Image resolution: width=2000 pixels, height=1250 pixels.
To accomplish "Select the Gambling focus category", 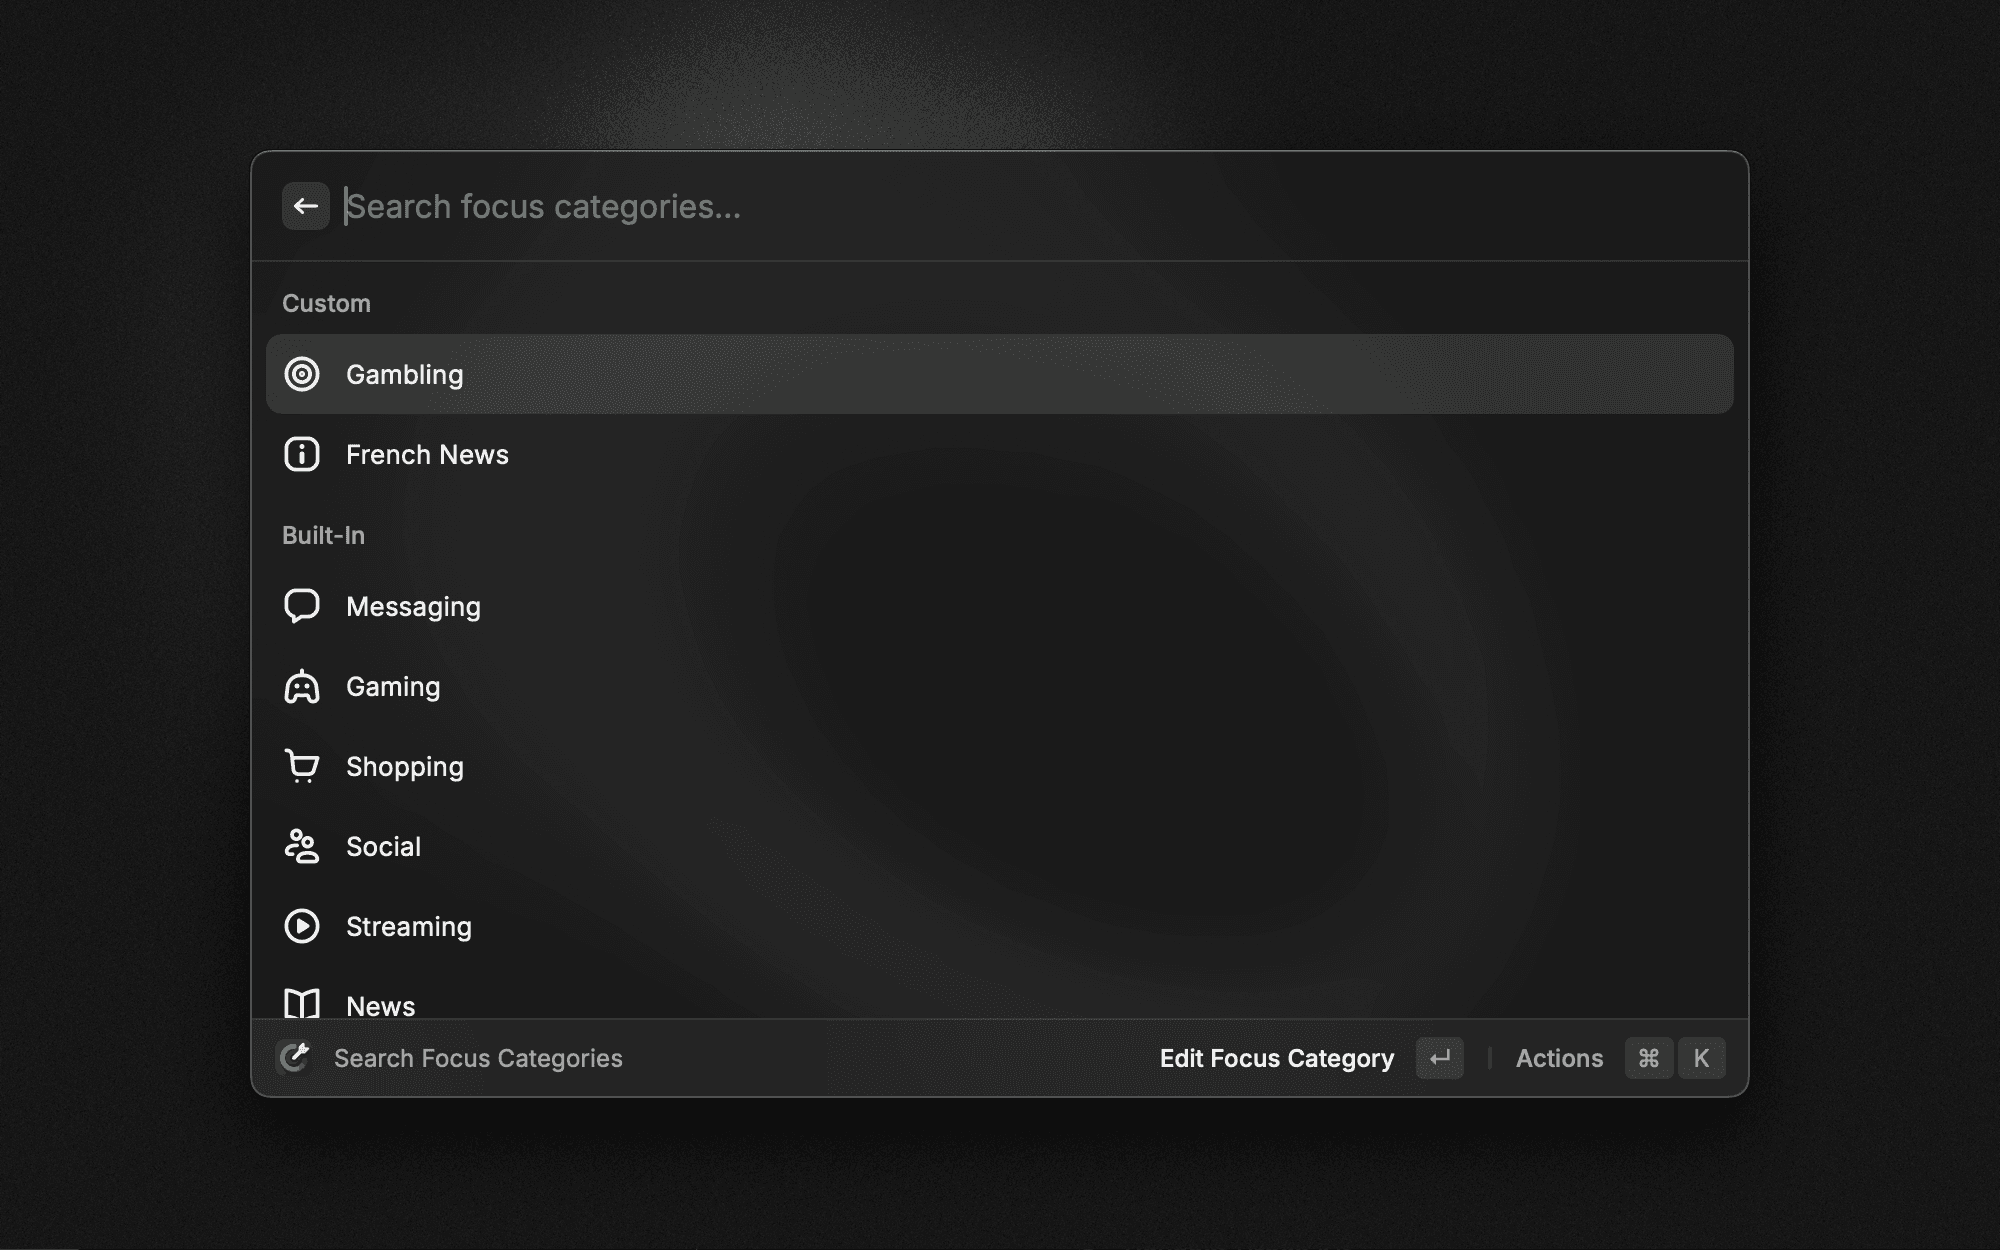I will (404, 374).
